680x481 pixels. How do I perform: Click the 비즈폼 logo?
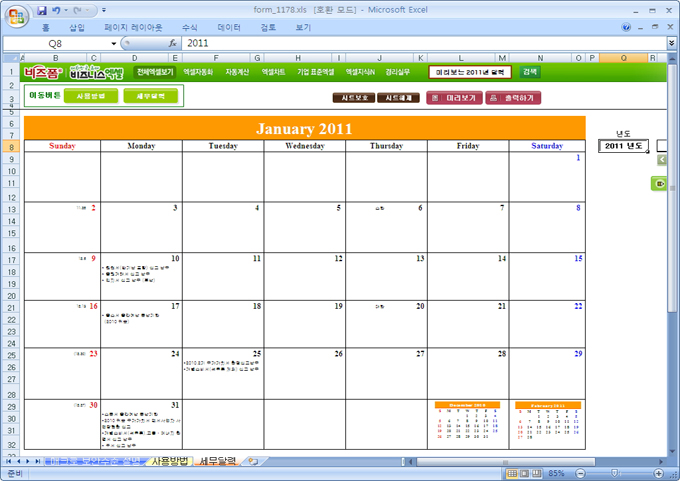[x=43, y=72]
